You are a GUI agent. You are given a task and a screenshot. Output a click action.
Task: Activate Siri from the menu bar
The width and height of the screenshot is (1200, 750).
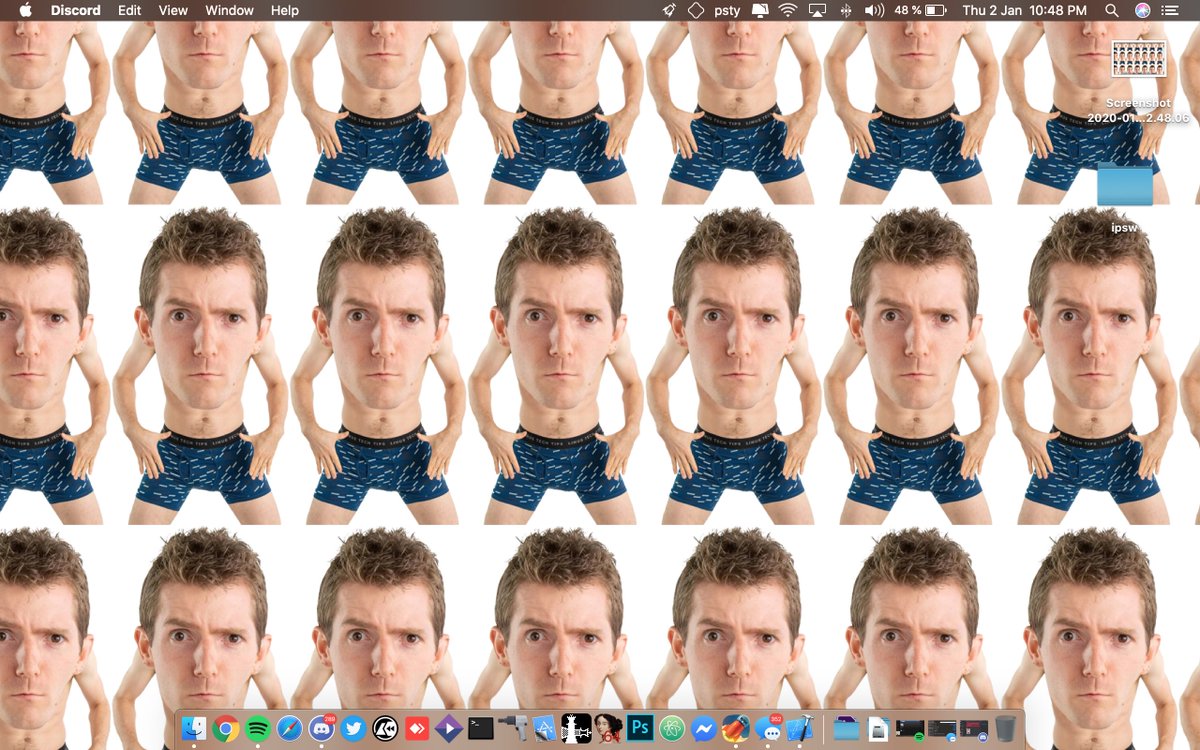point(1142,10)
